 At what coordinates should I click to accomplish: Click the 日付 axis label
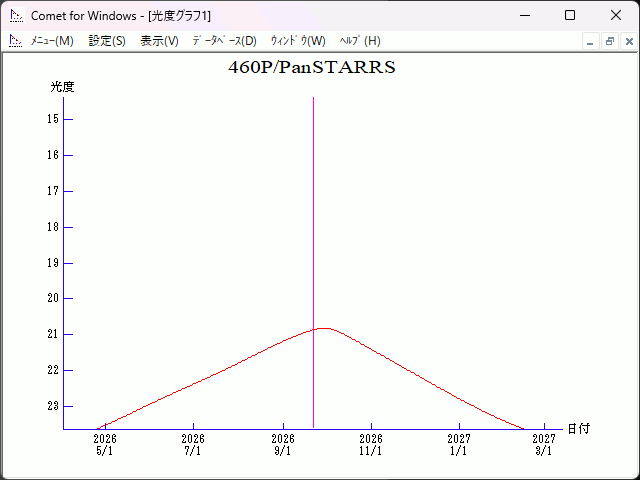(579, 429)
